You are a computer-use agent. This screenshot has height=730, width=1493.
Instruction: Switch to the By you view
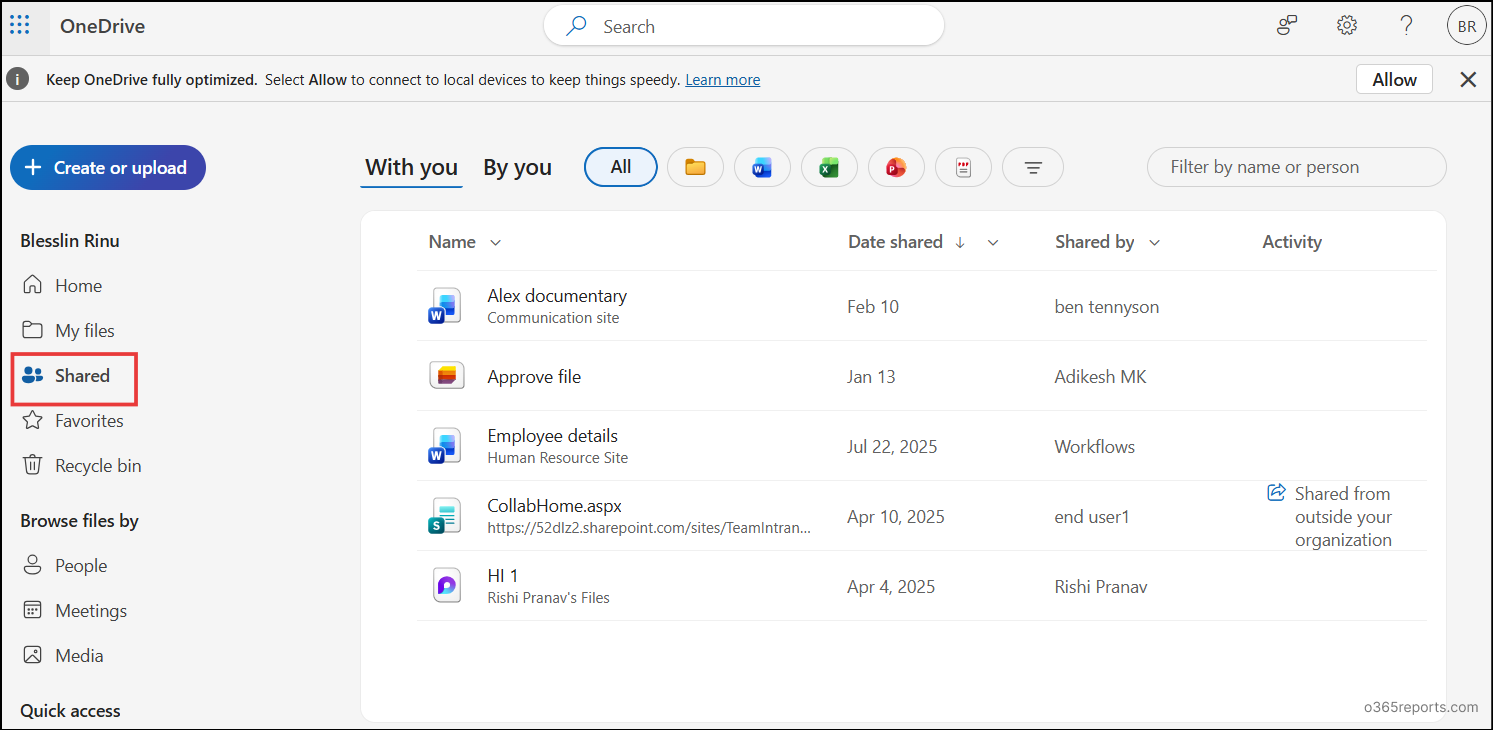(517, 167)
